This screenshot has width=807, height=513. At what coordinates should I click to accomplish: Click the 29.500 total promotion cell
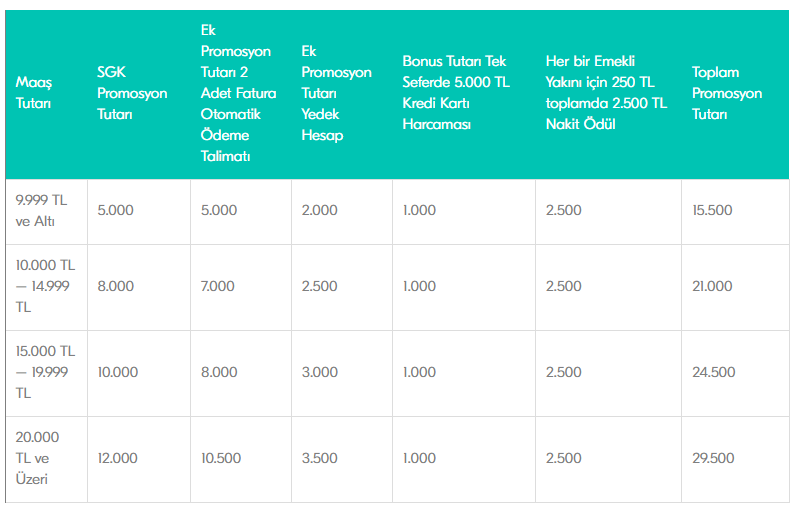713,458
